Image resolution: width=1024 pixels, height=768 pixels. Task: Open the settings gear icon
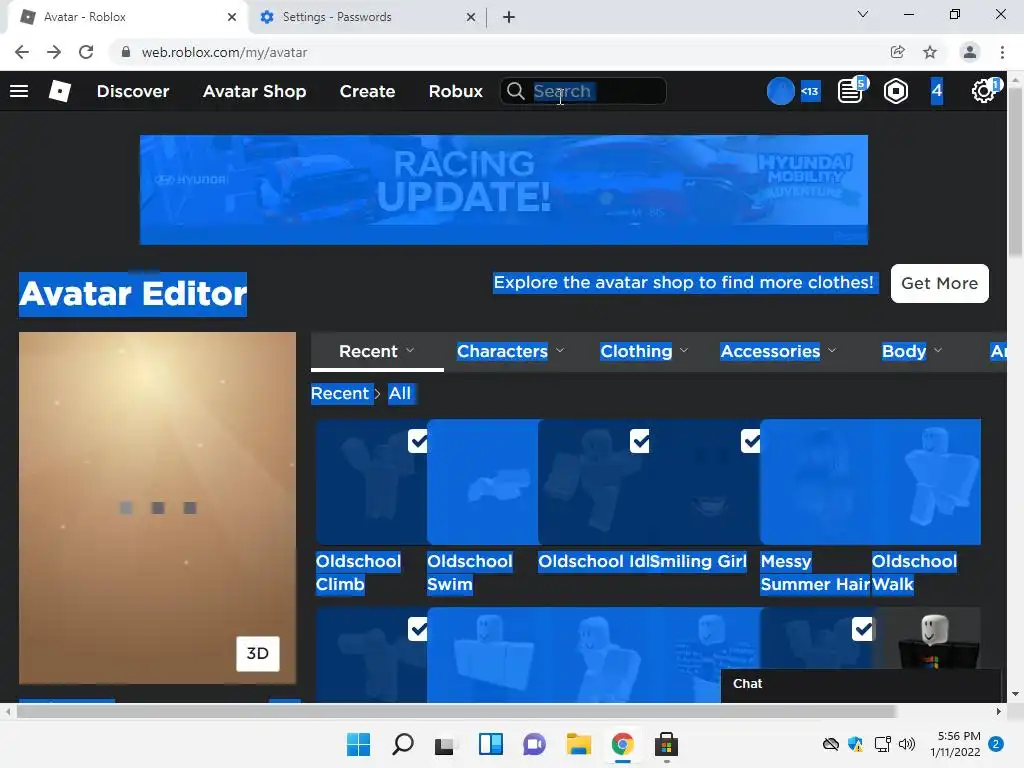(984, 91)
